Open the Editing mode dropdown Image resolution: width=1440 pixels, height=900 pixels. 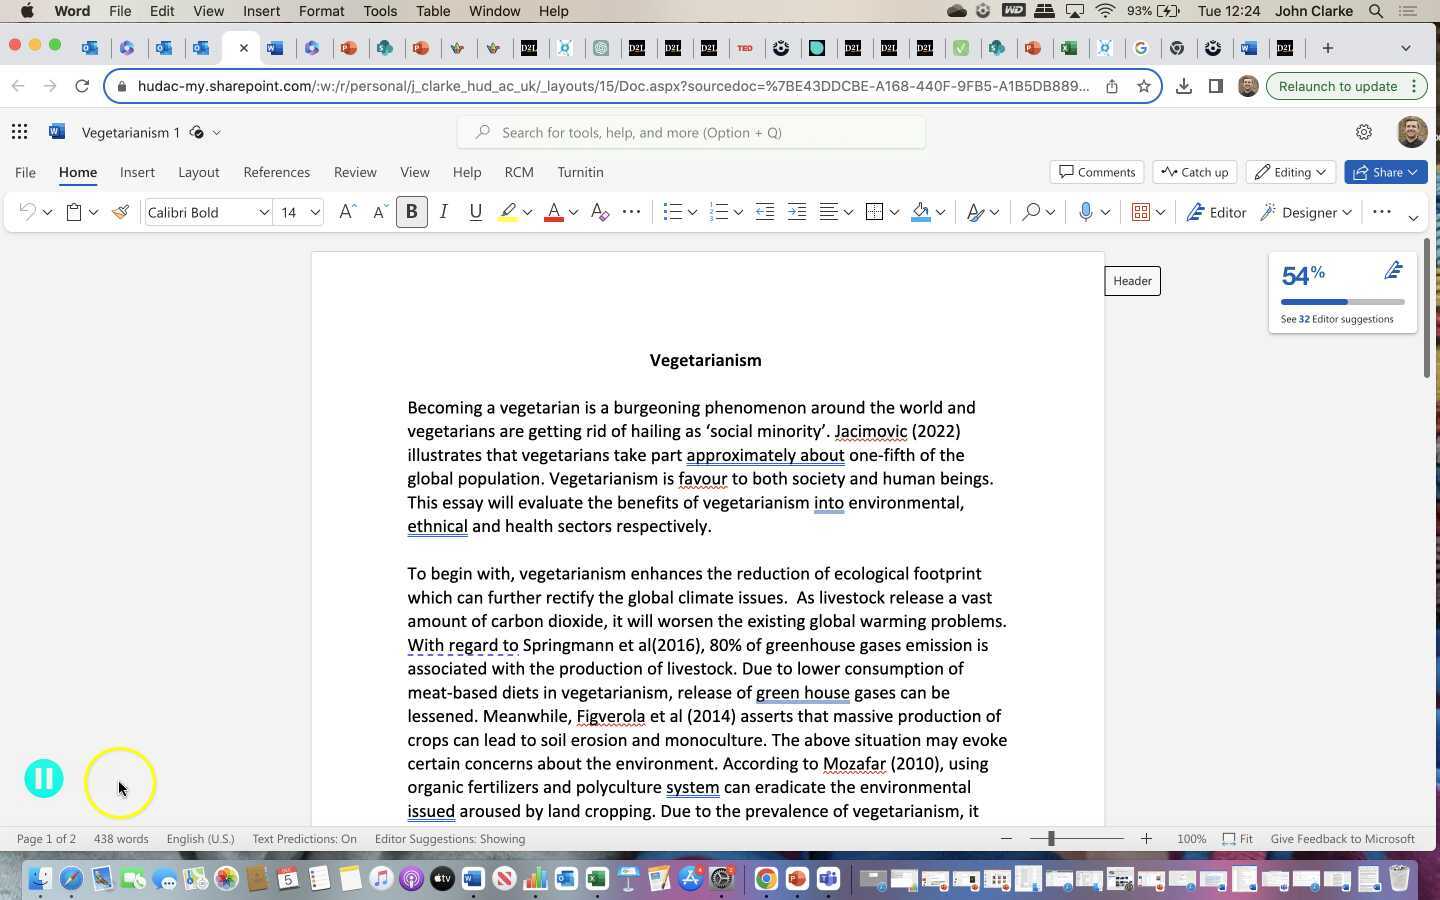[1290, 172]
